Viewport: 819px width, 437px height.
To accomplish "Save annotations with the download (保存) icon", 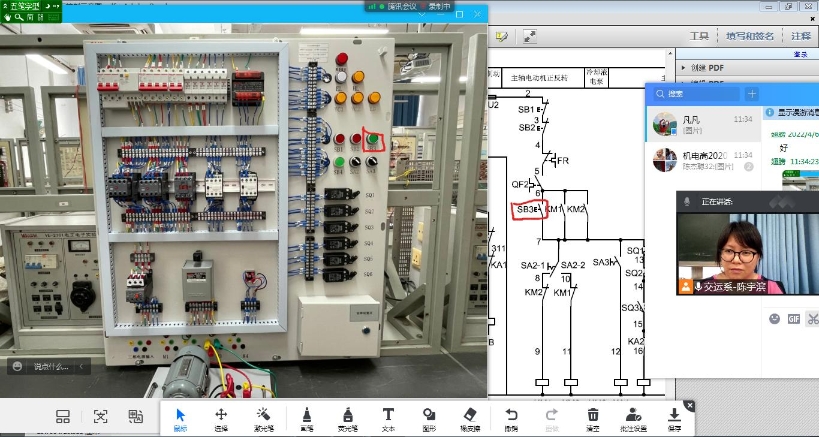I will pyautogui.click(x=674, y=418).
